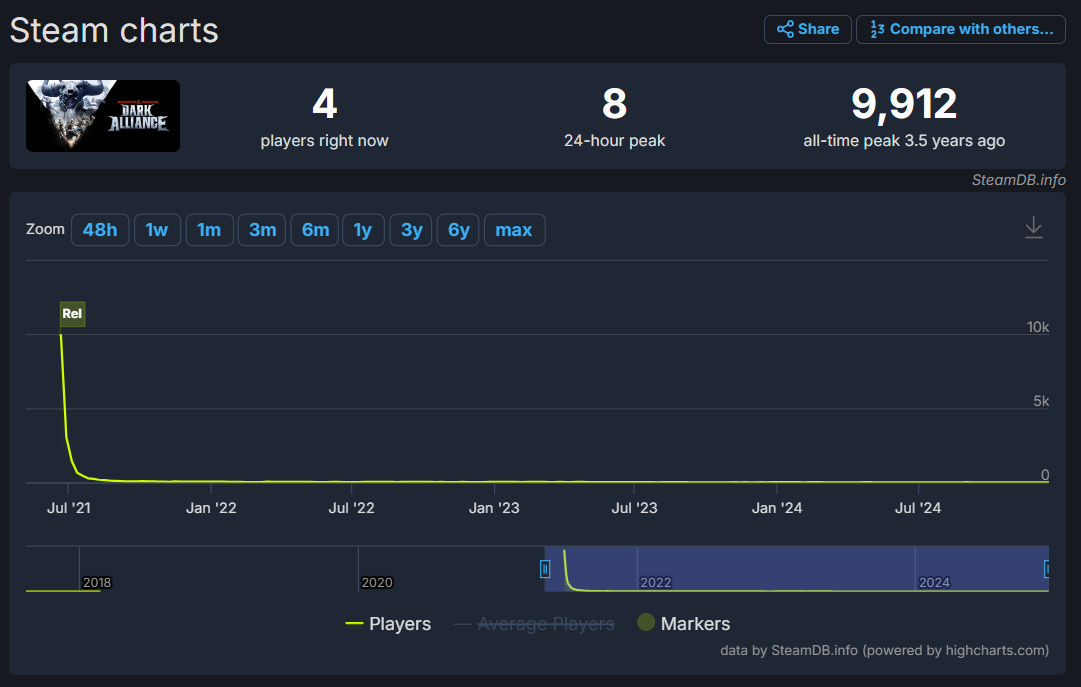Set zoom to 6m

pyautogui.click(x=315, y=230)
